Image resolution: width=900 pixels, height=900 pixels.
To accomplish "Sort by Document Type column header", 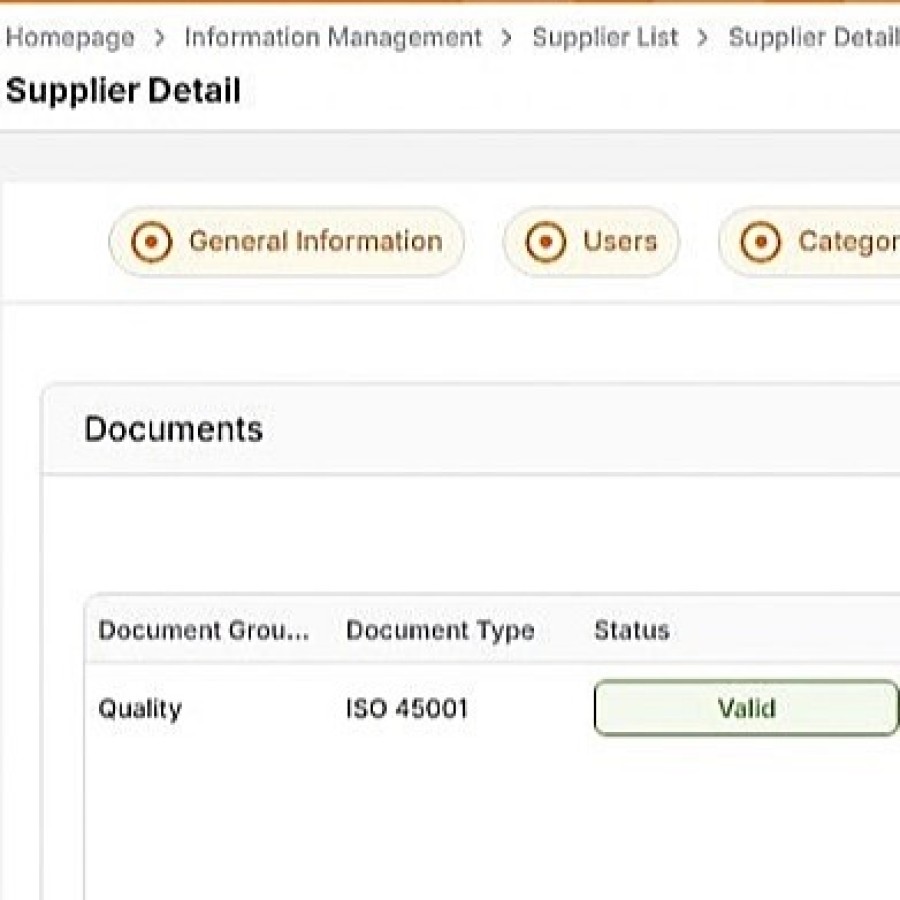I will pos(440,631).
